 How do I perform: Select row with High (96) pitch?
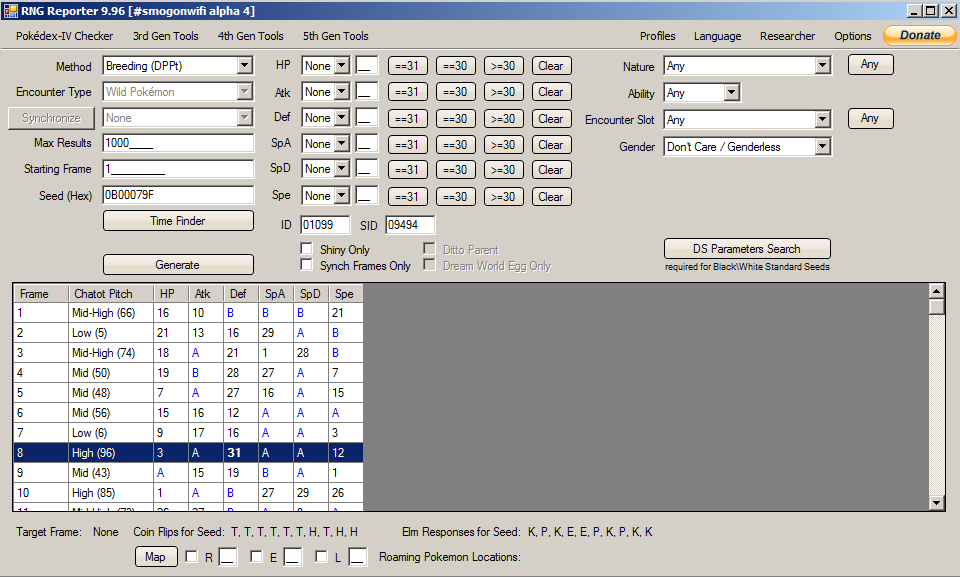[189, 453]
